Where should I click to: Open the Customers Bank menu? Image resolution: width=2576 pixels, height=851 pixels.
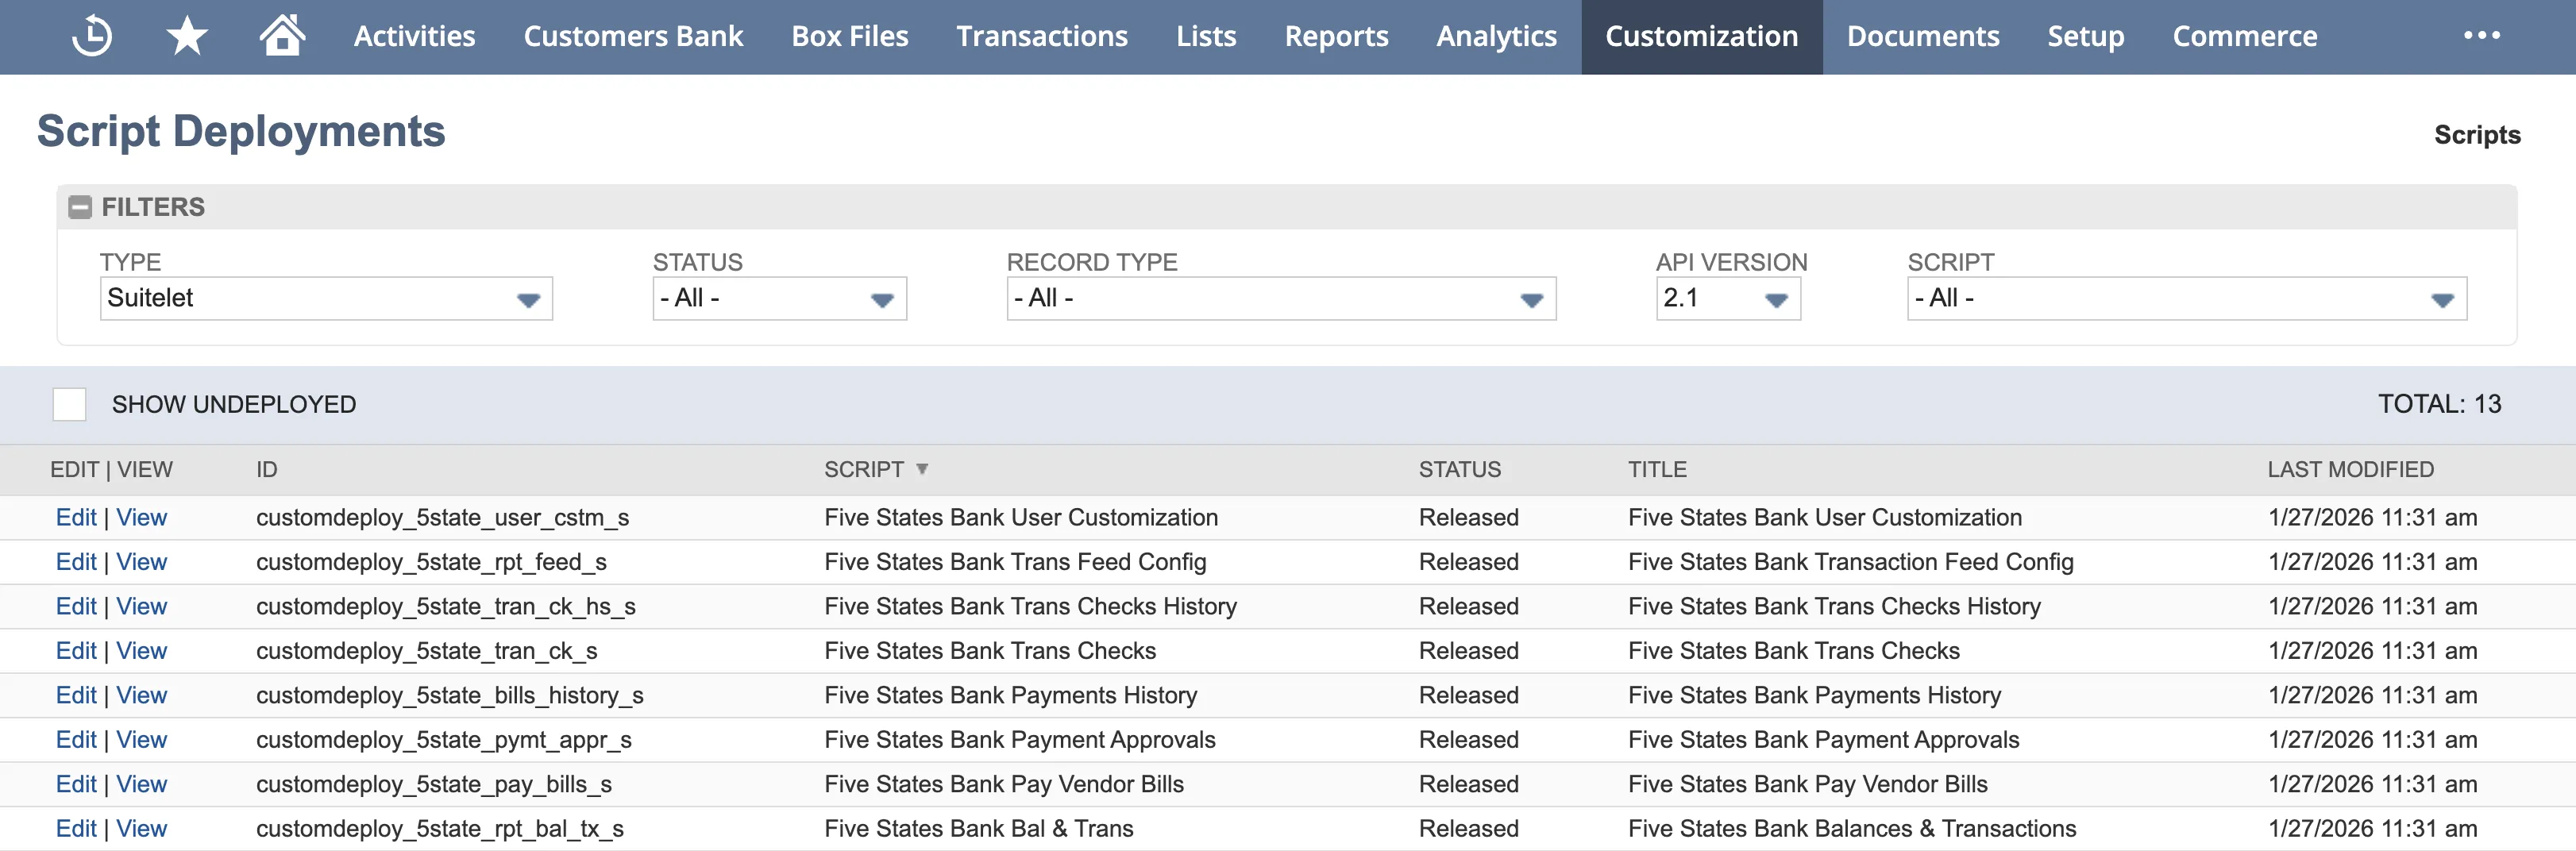(x=633, y=36)
